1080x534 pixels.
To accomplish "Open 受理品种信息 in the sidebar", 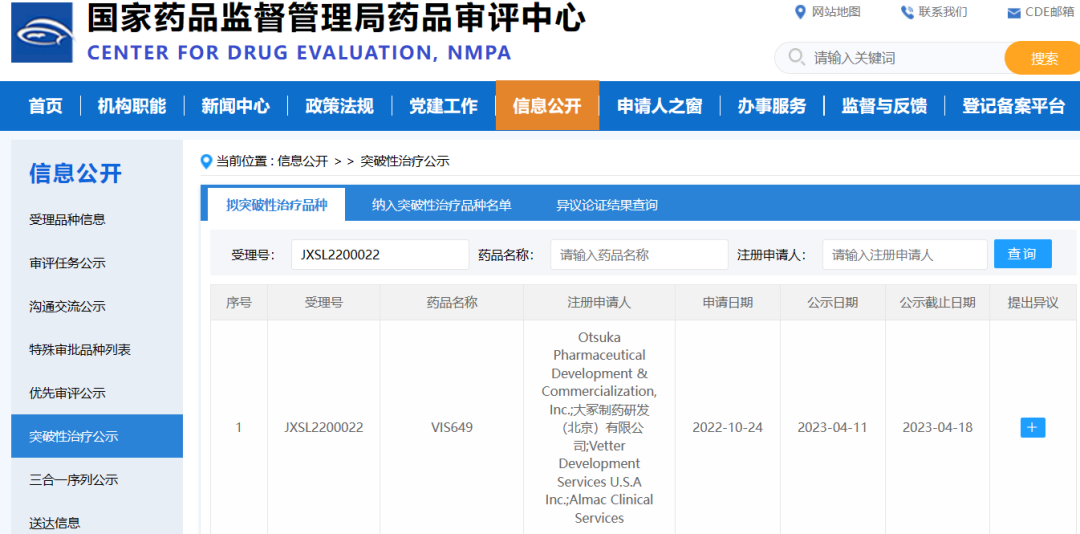I will [x=67, y=219].
